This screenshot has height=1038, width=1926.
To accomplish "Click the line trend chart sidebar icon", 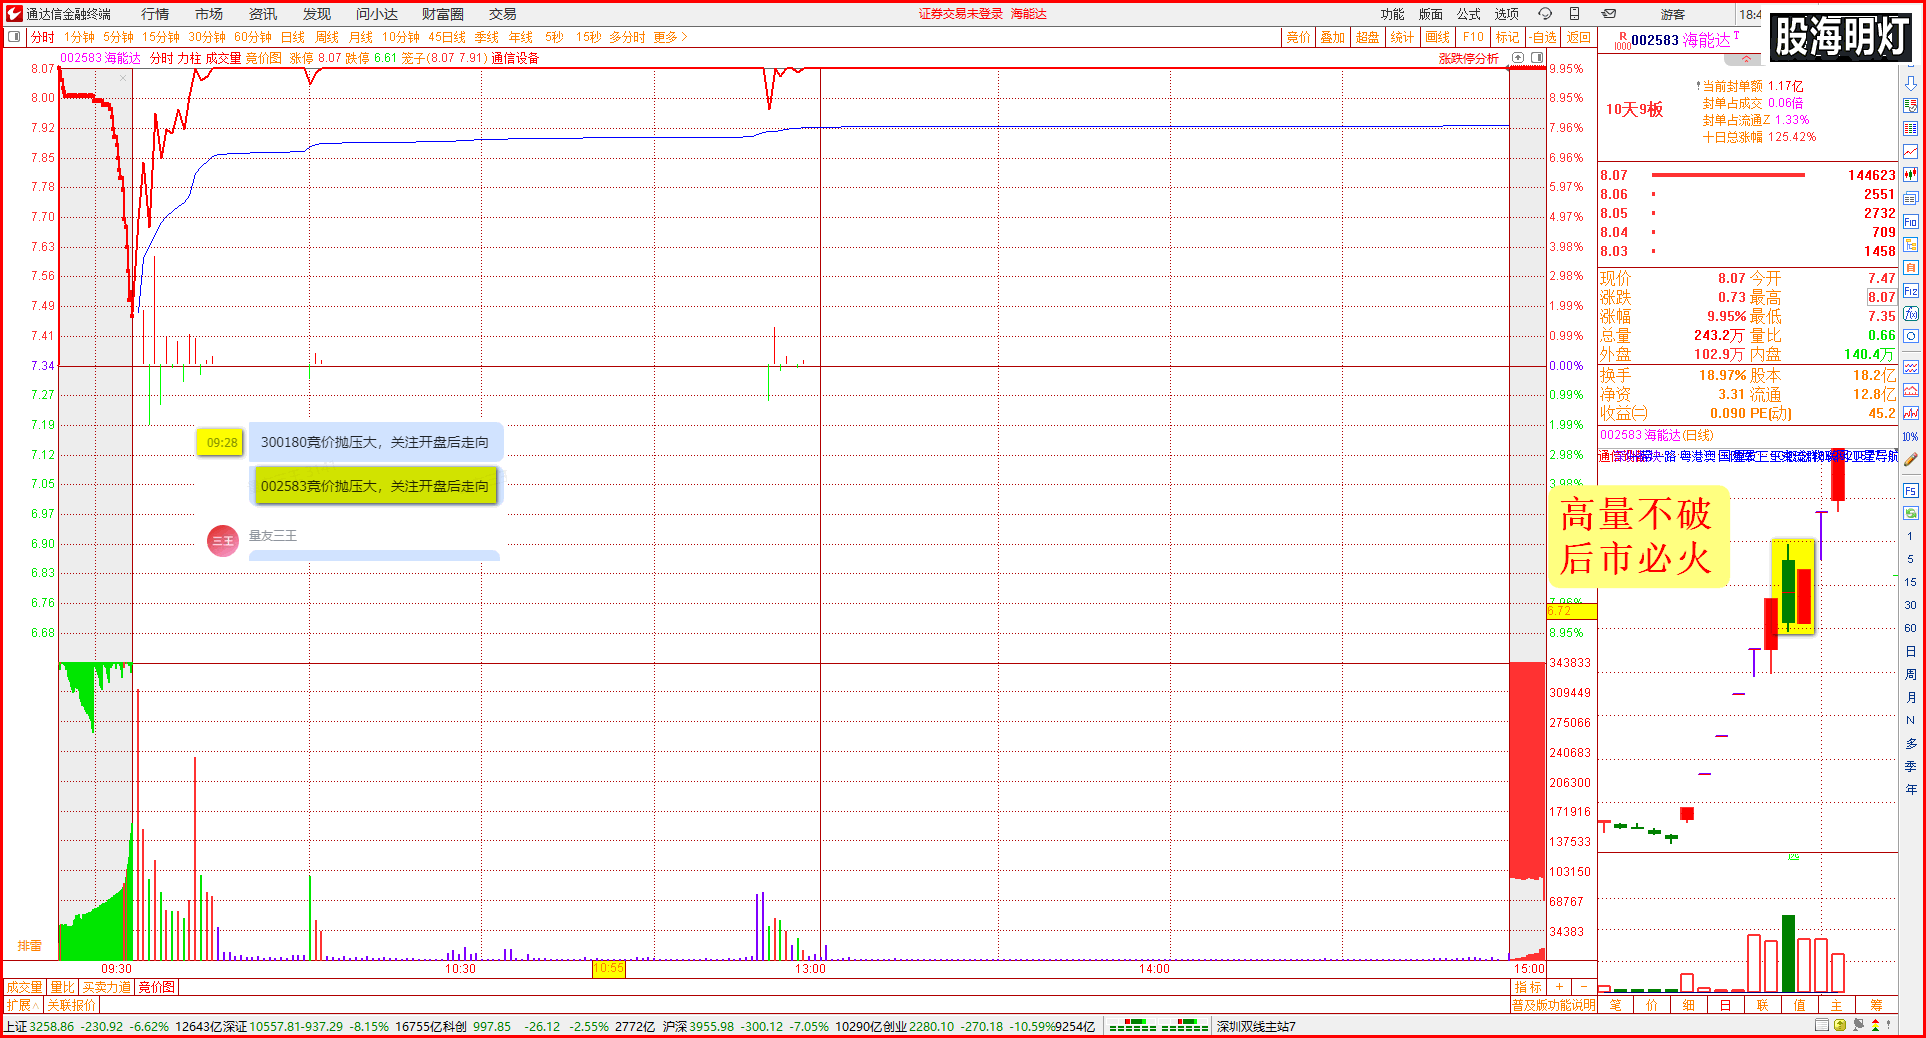I will point(1911,152).
